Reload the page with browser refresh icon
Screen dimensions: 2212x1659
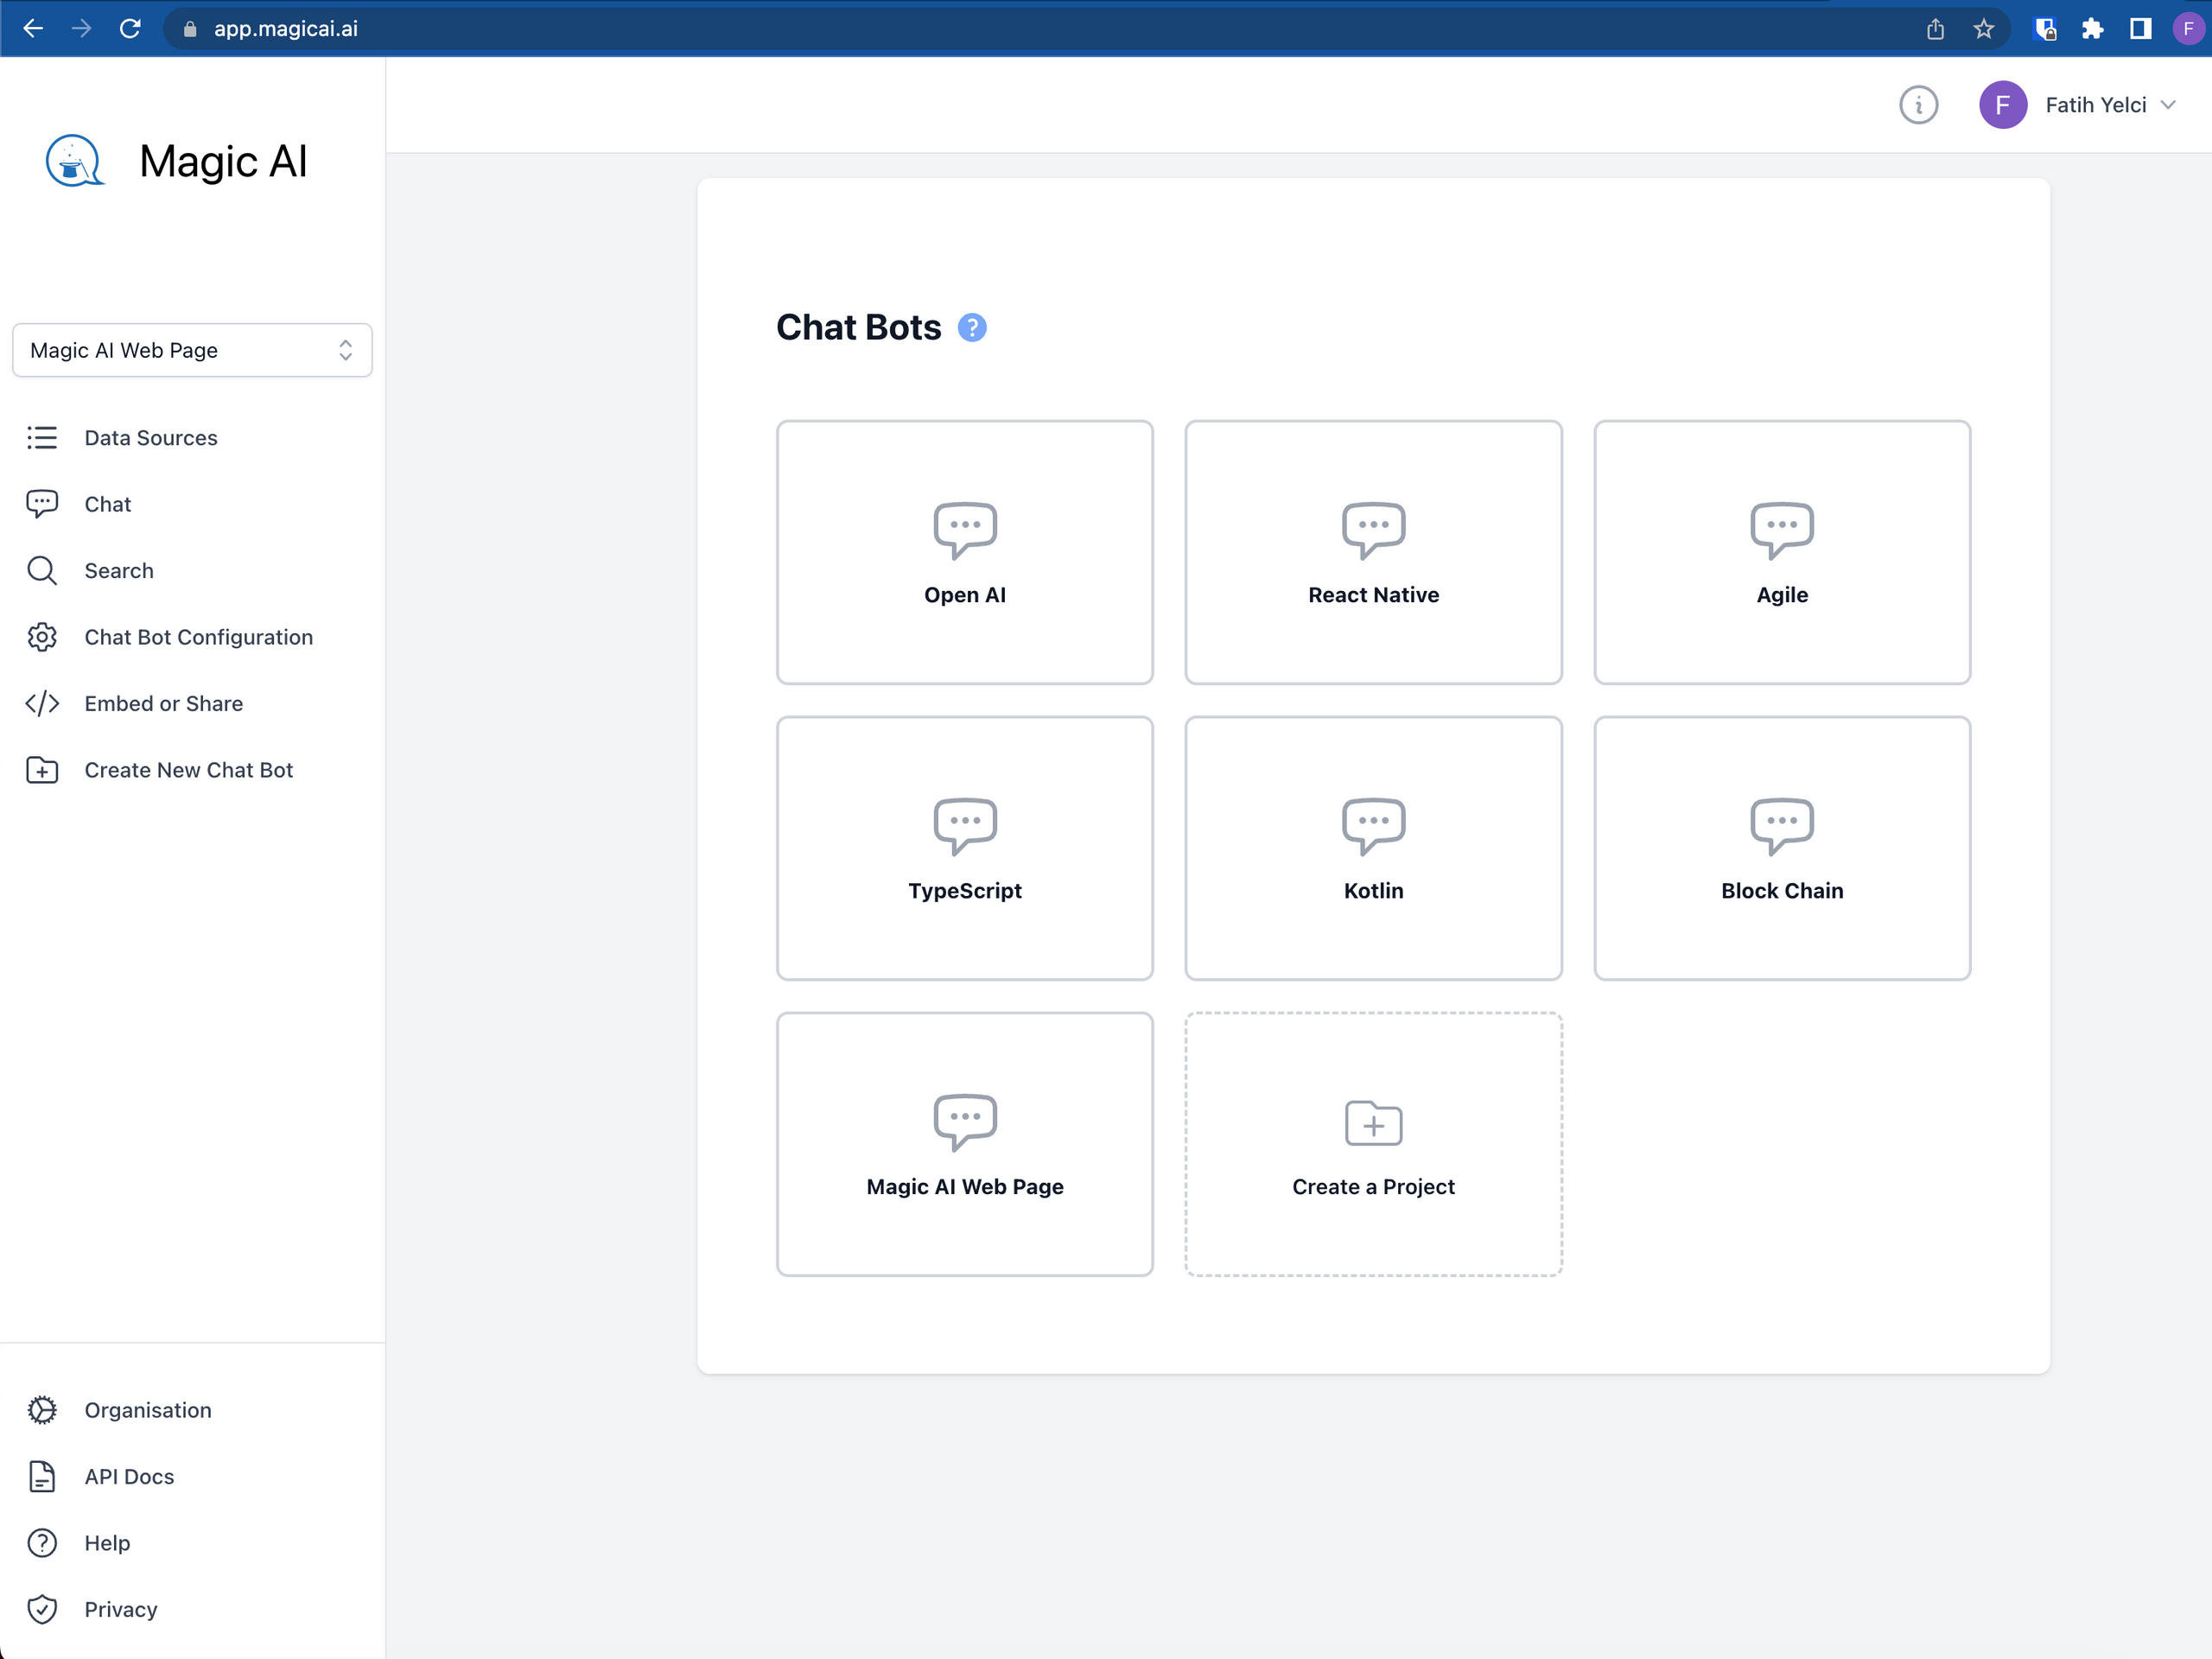[x=130, y=28]
